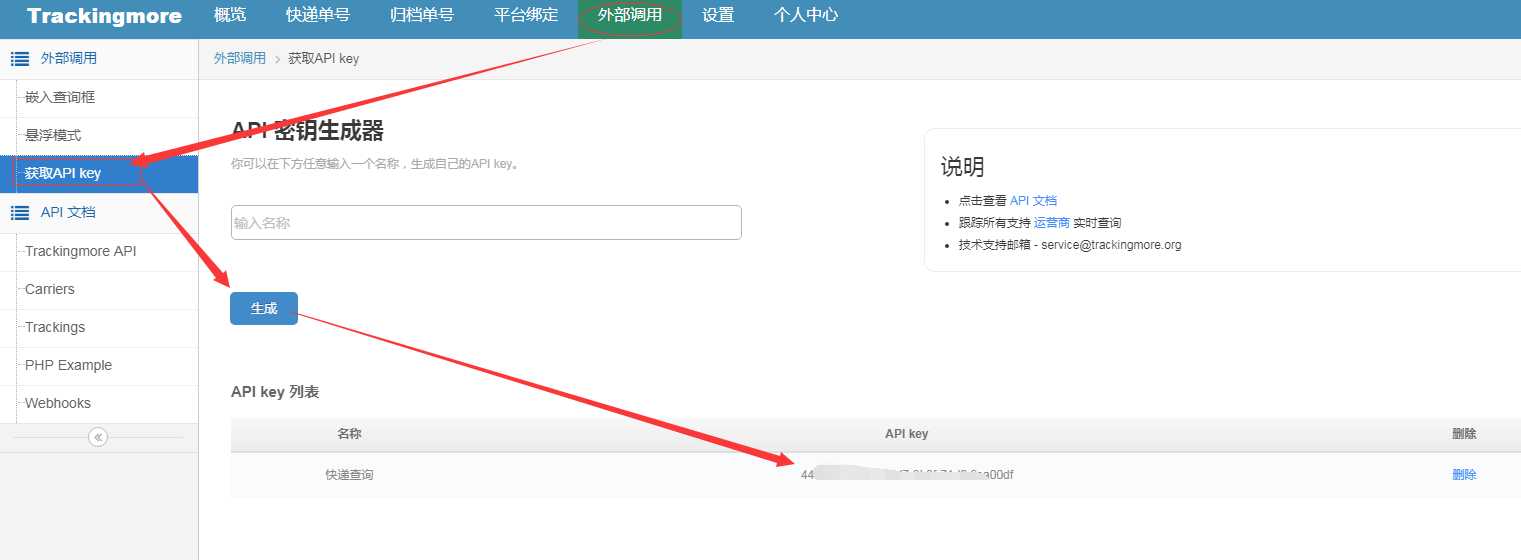Delete the 快递查询 API key
The height and width of the screenshot is (560, 1521).
tap(1464, 475)
